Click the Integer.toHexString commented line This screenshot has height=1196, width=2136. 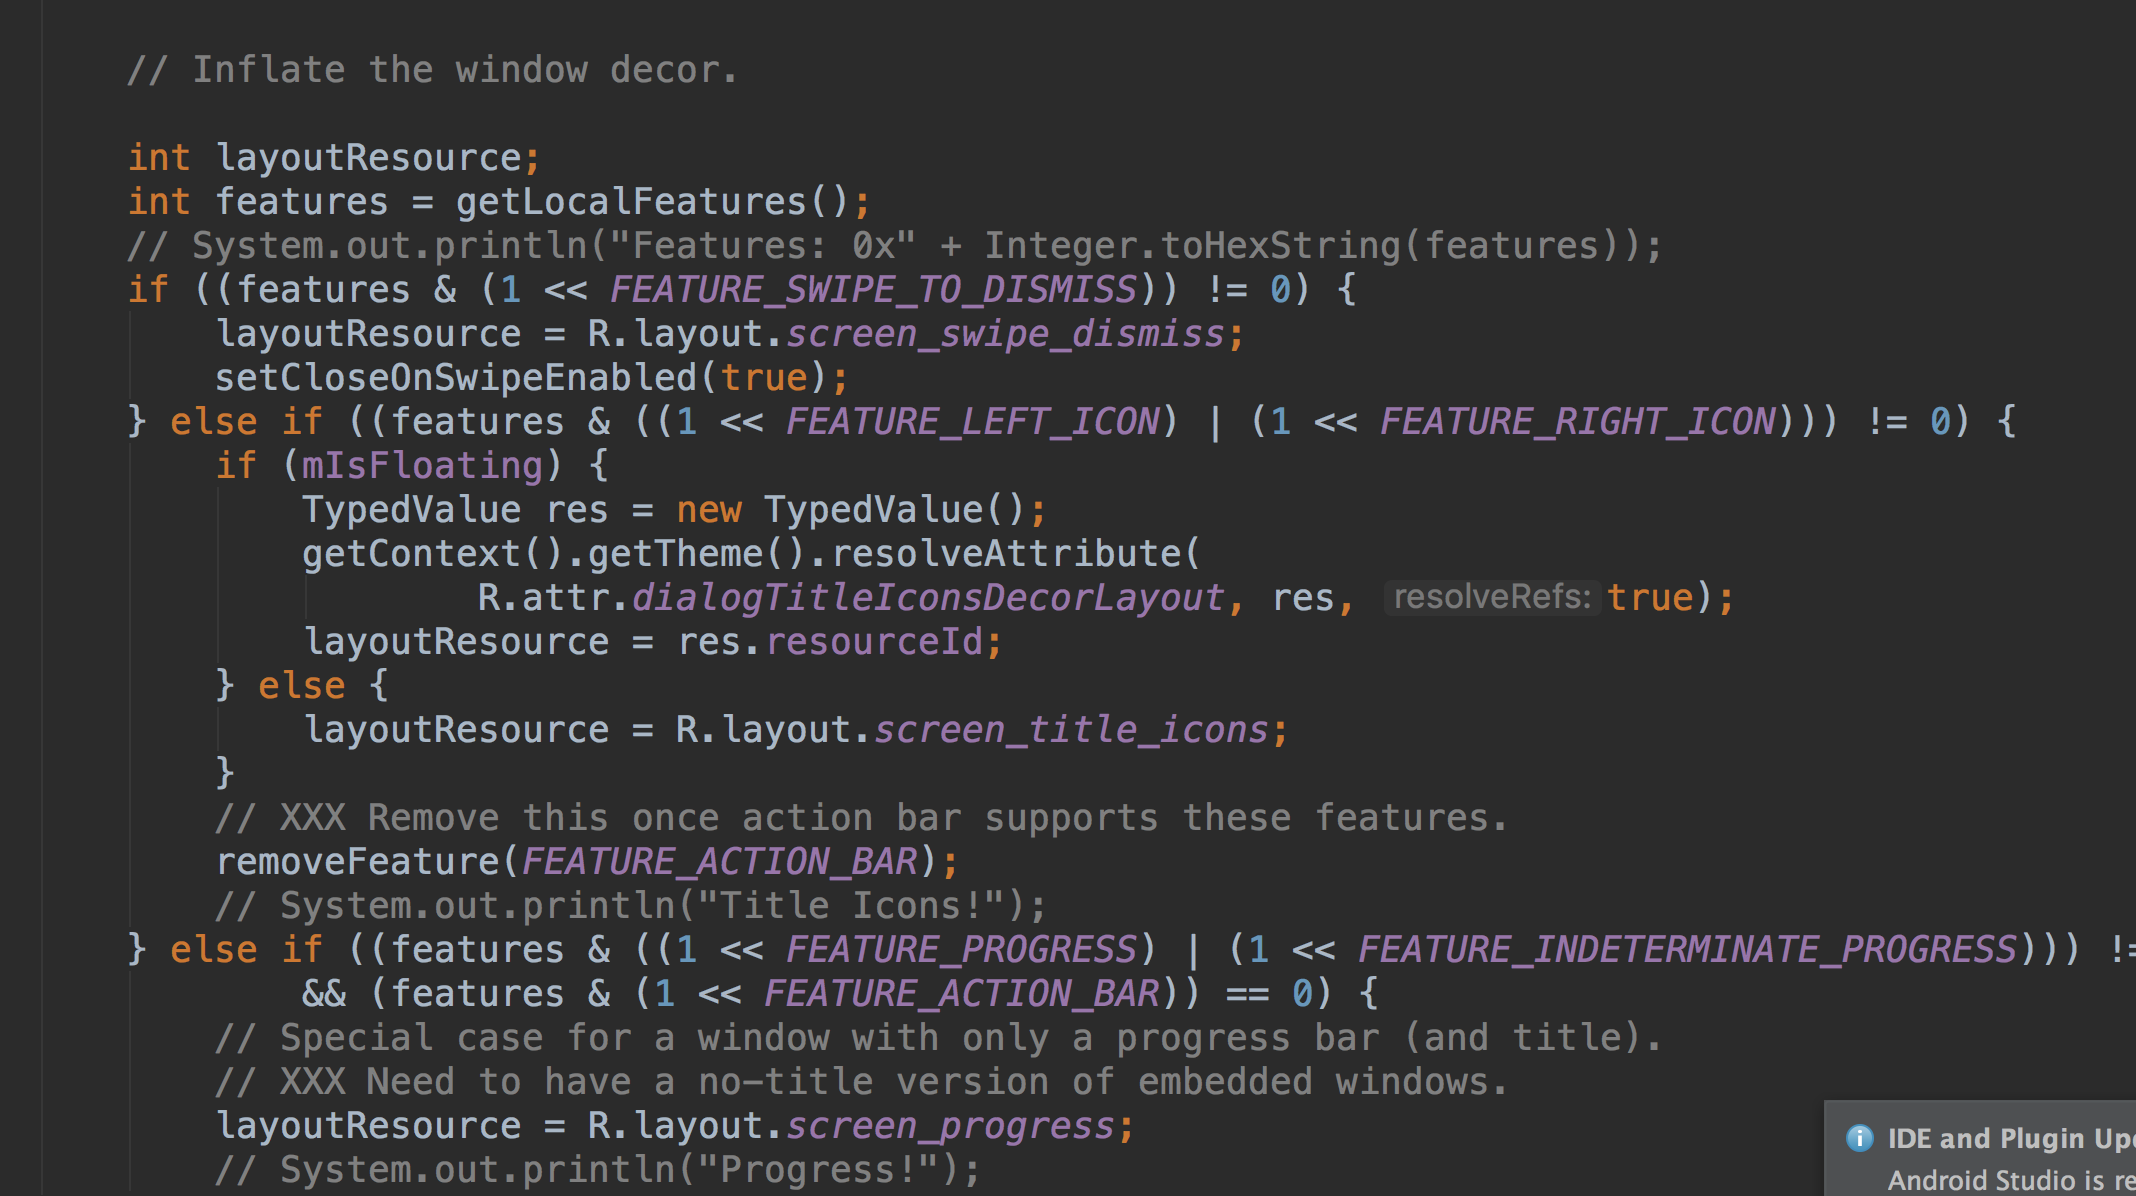click(x=895, y=246)
